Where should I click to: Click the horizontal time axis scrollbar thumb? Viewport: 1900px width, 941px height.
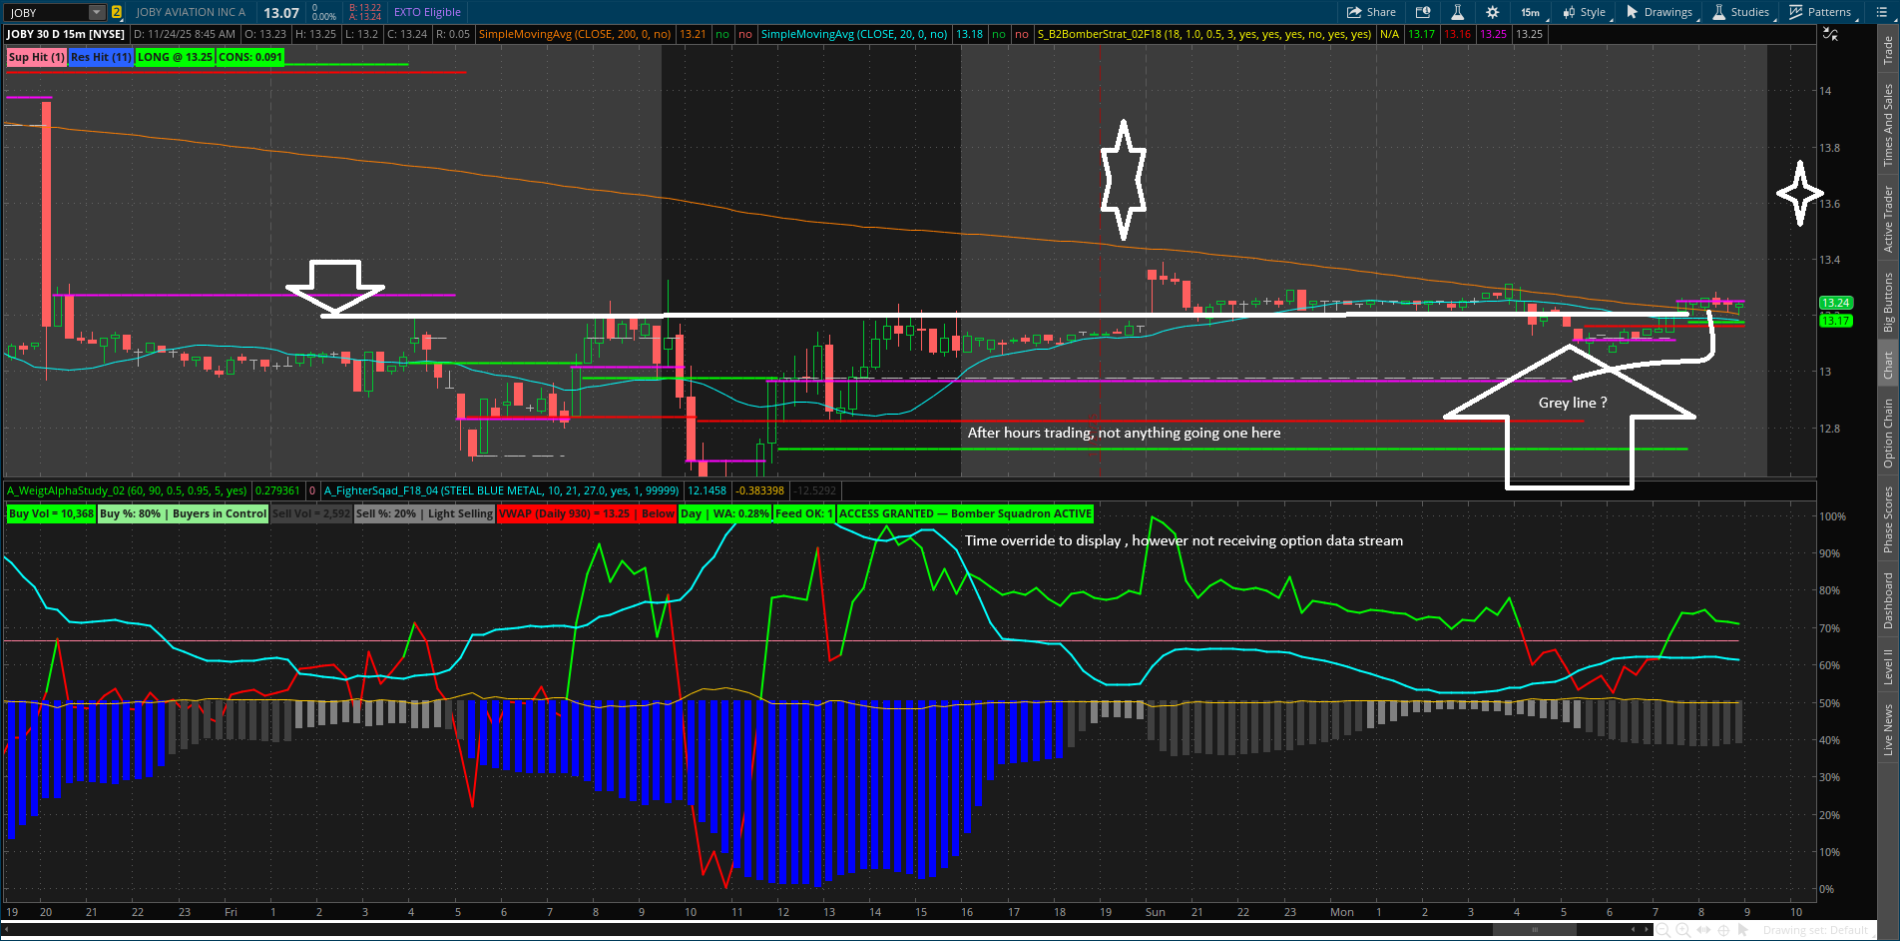tap(1535, 930)
